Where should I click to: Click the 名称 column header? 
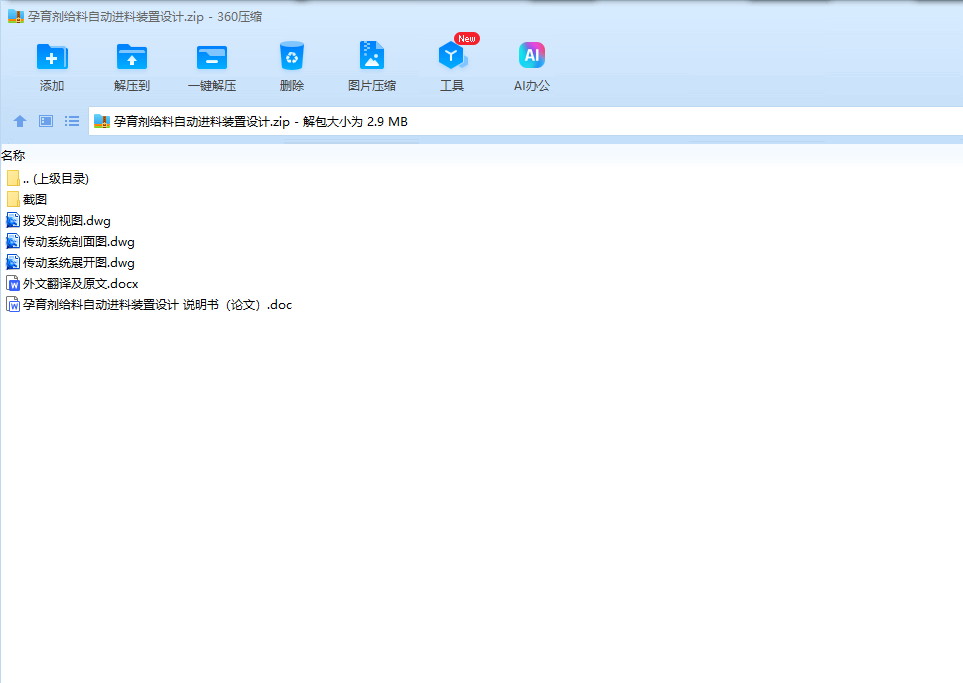[13, 155]
